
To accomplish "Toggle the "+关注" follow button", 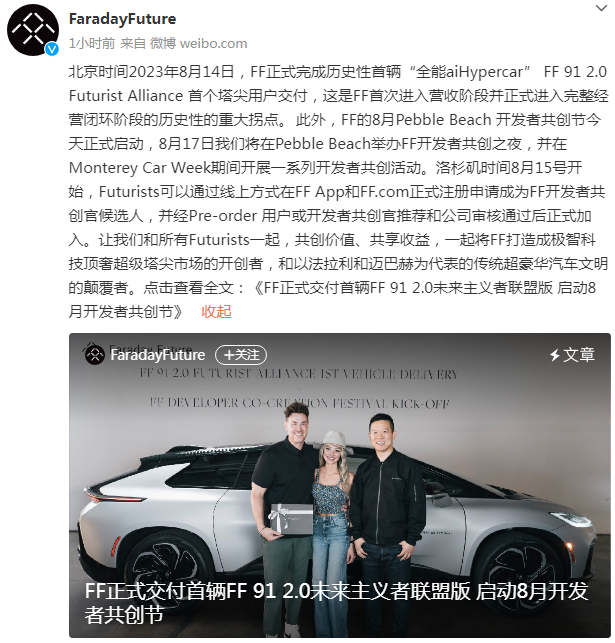I will [241, 355].
